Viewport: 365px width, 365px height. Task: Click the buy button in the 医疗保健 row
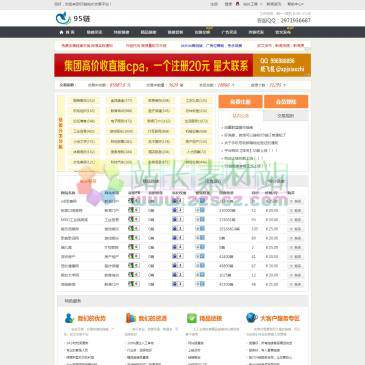coord(295,266)
